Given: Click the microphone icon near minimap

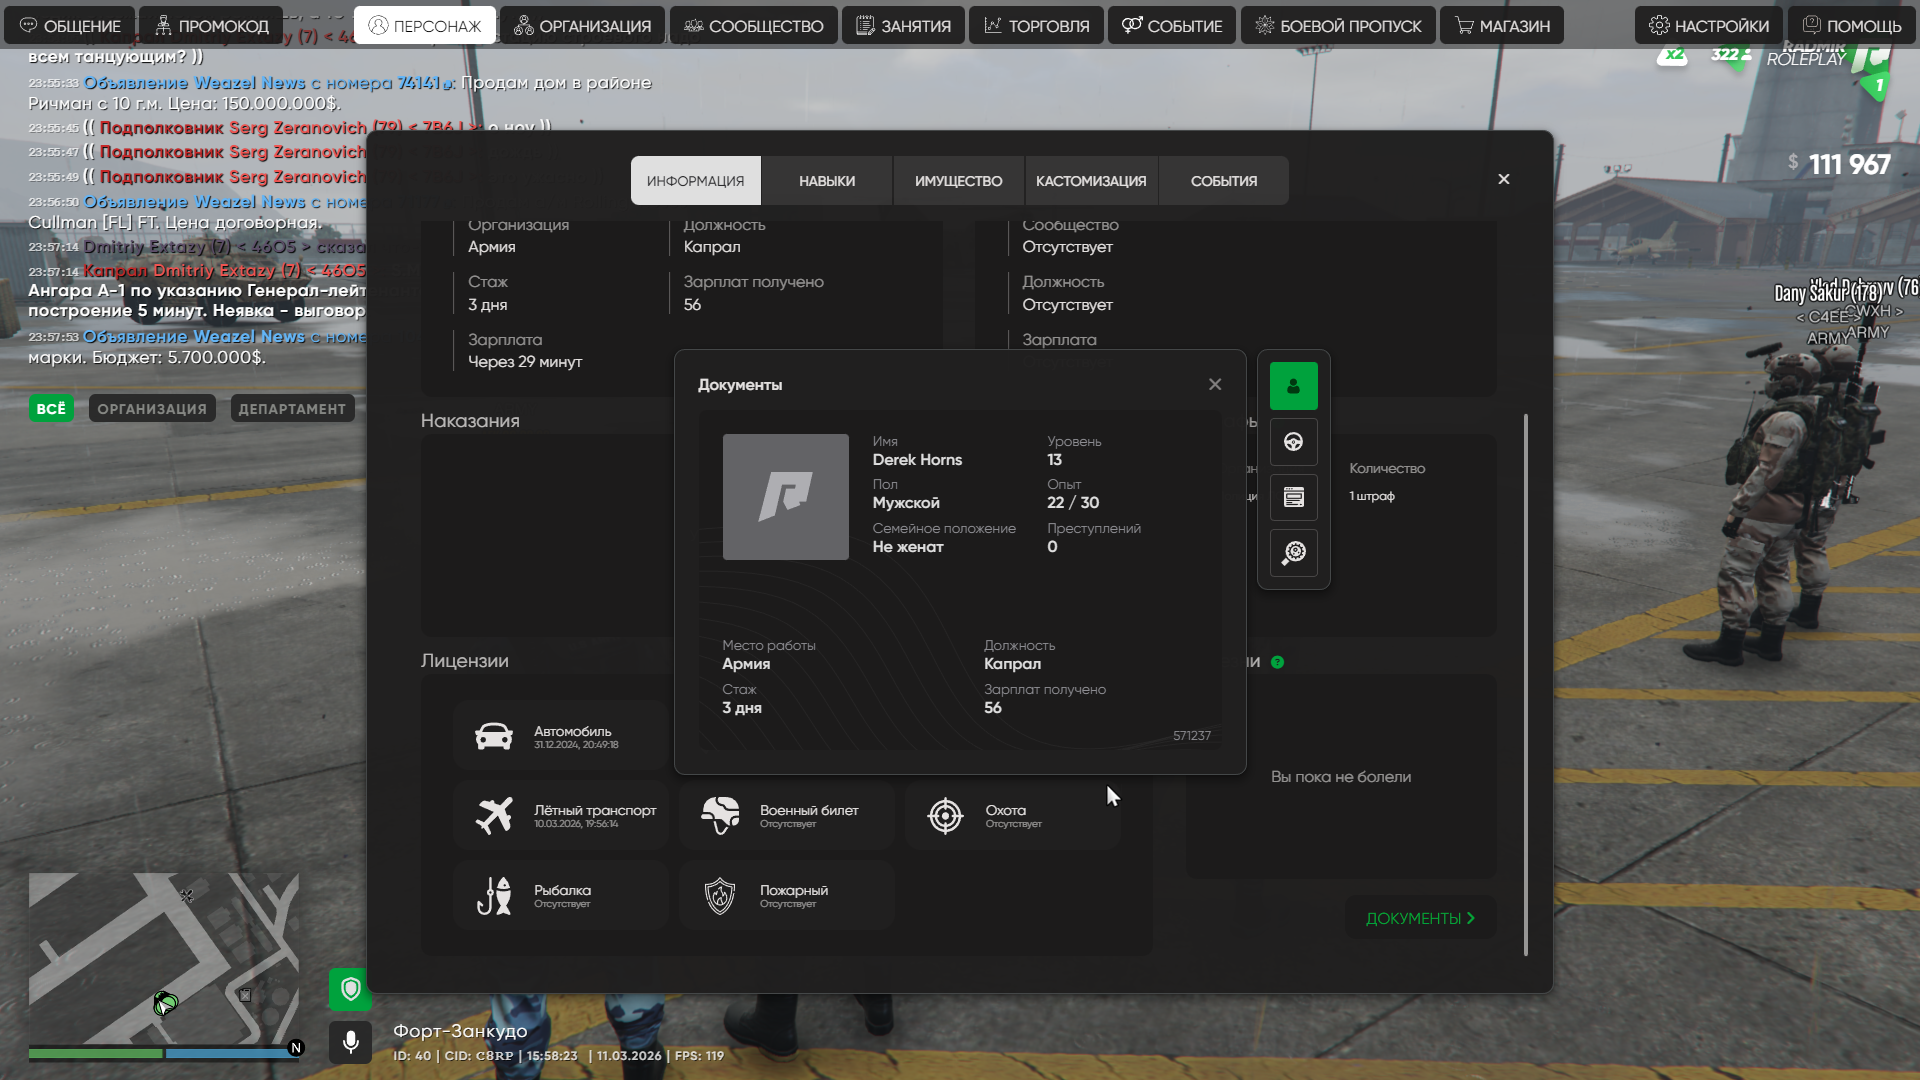Looking at the screenshot, I should tap(350, 1042).
